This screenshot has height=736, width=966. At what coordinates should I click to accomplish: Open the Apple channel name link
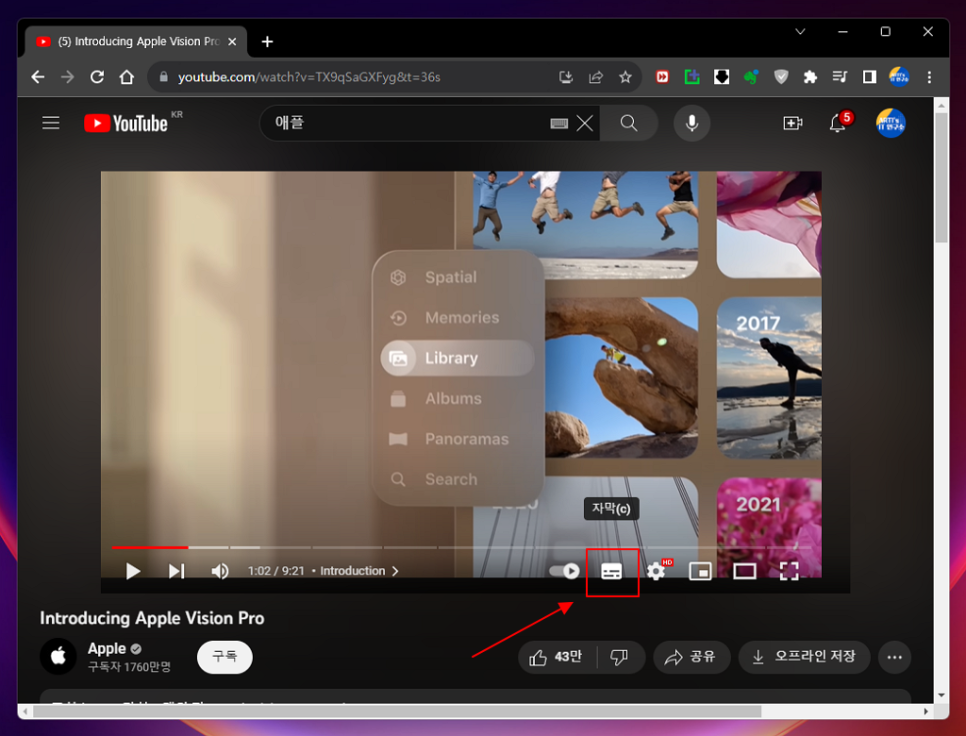pyautogui.click(x=107, y=649)
